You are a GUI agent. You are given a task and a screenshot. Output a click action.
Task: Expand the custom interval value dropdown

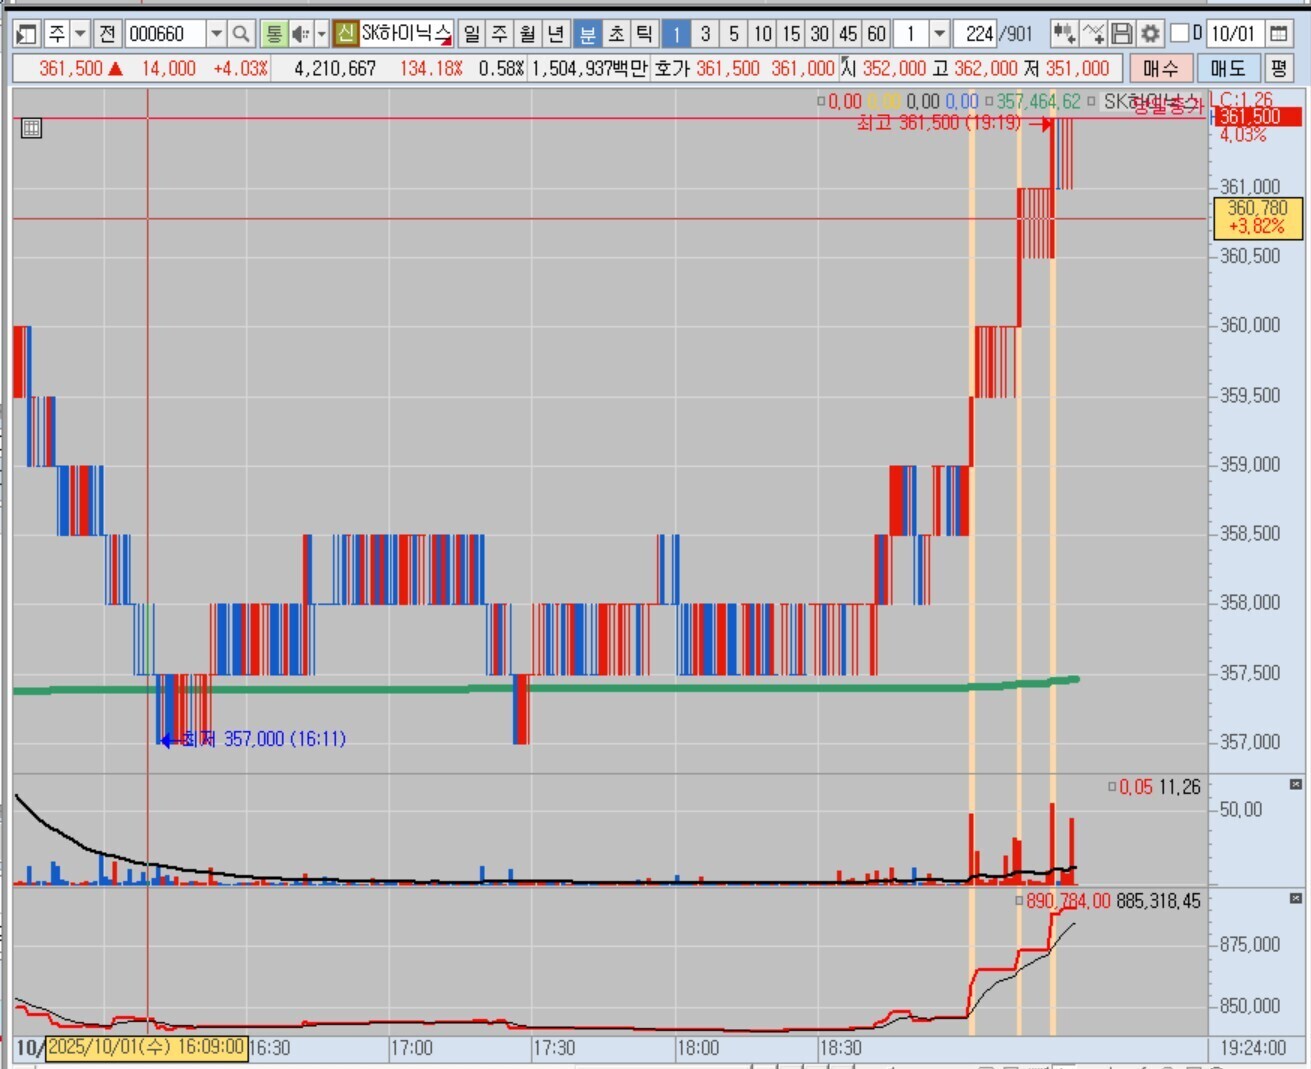pos(939,34)
